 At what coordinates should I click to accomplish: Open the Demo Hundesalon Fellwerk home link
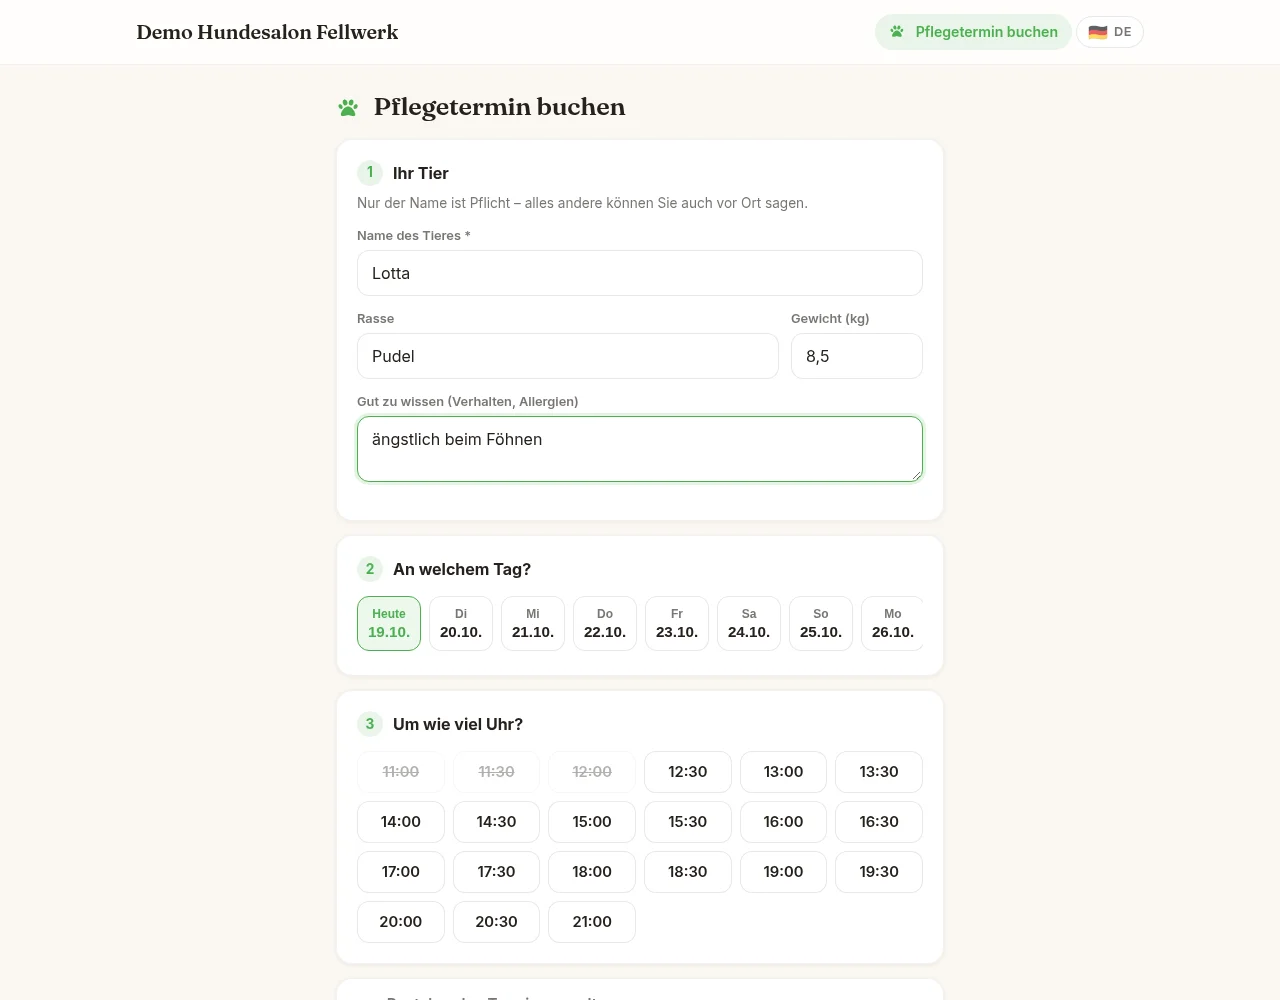[x=267, y=32]
